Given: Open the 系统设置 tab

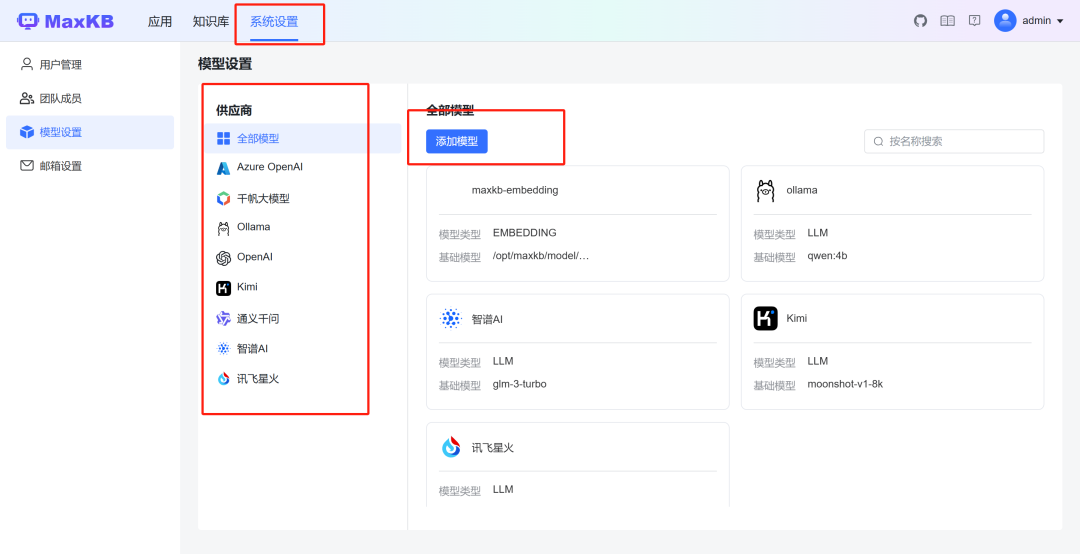Looking at the screenshot, I should click(x=274, y=21).
